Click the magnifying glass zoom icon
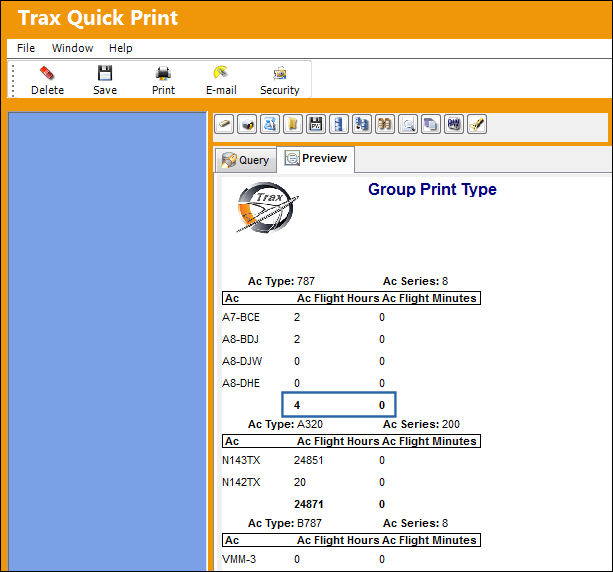The image size is (613, 572). [x=408, y=124]
